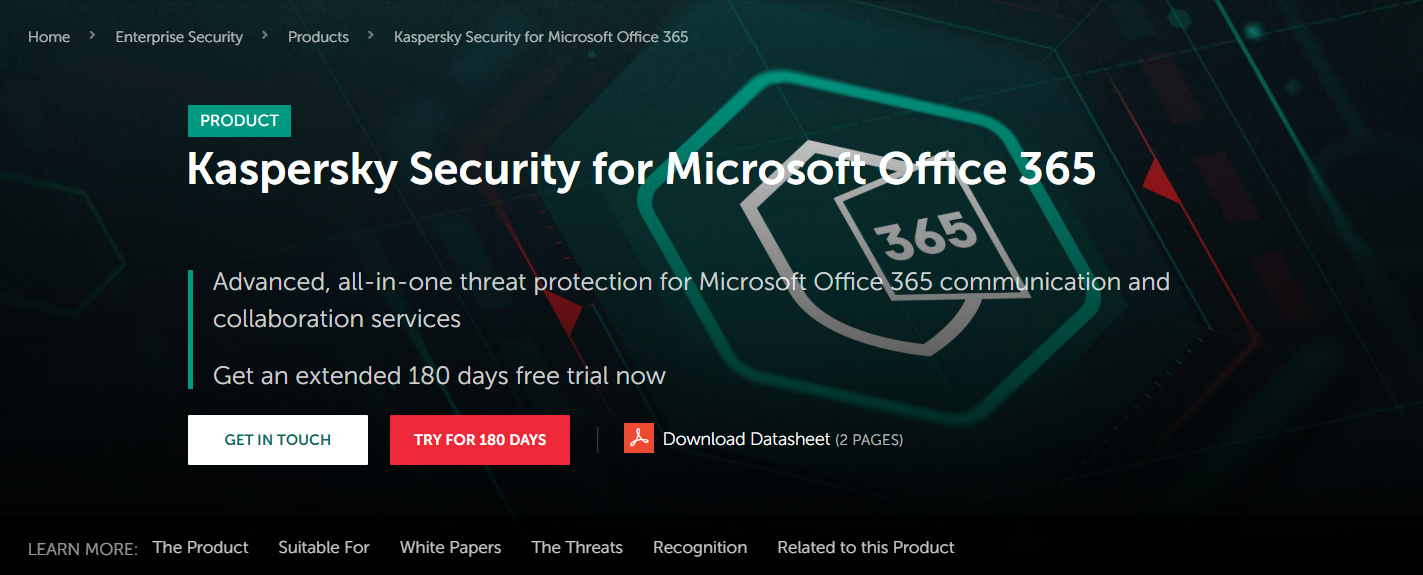Click the chevron right after Home breadcrumb
Viewport: 1423px width, 575px height.
92,35
